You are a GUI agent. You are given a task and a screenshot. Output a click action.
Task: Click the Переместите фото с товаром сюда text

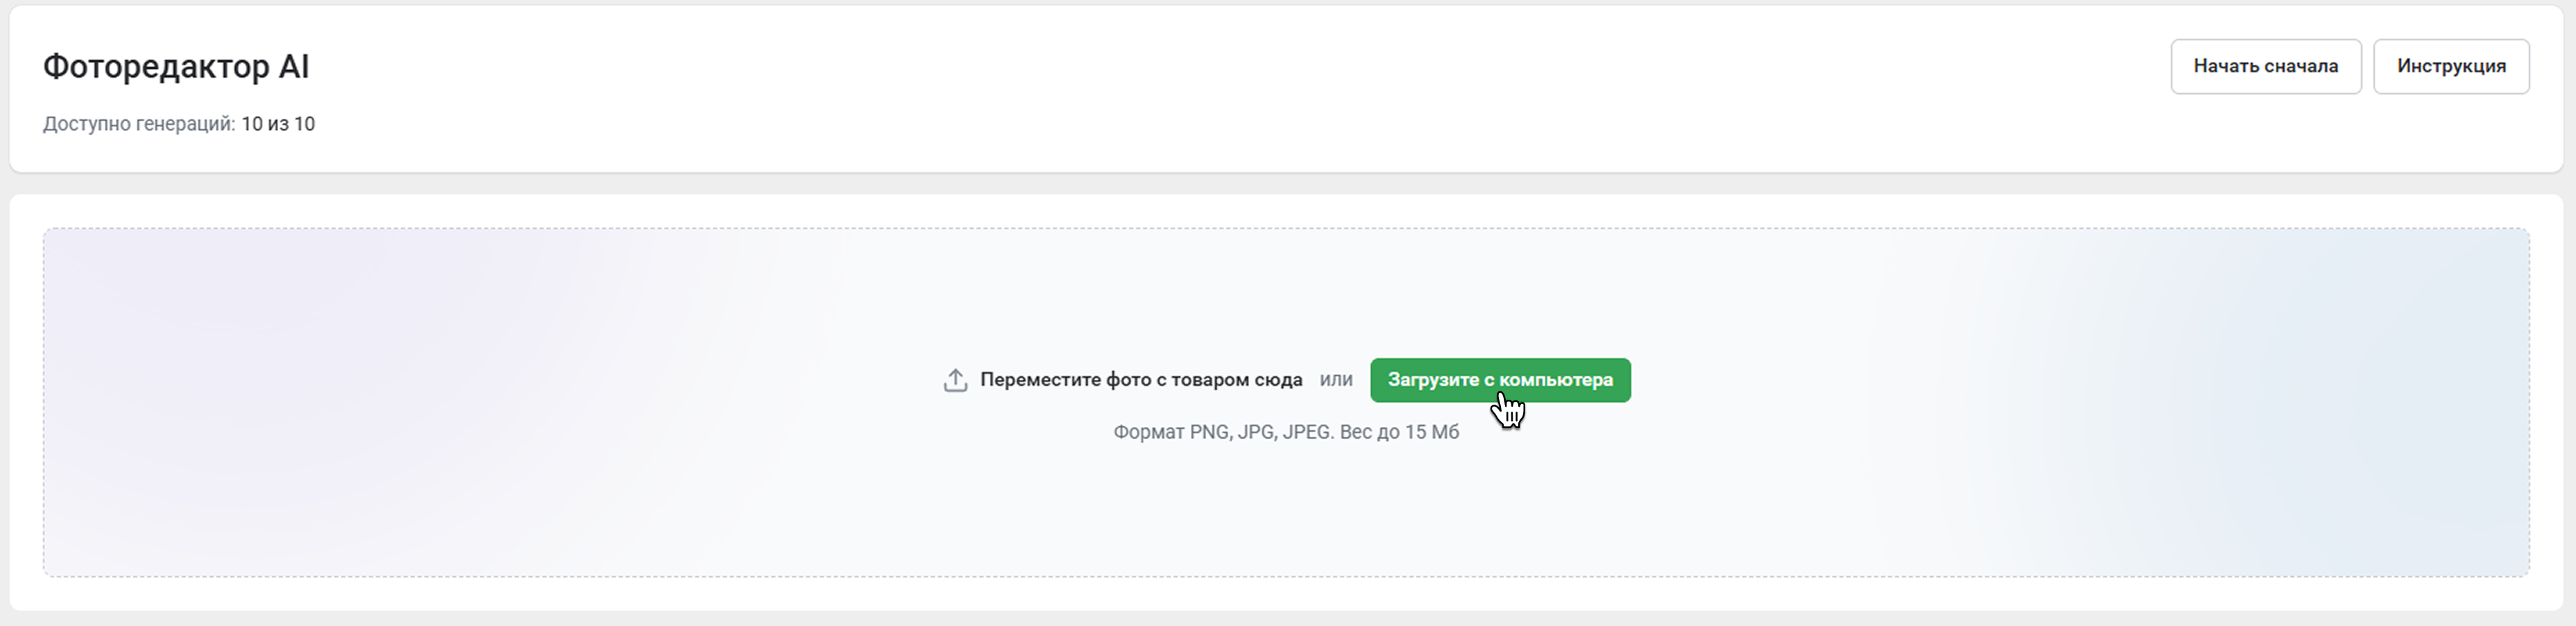pyautogui.click(x=1140, y=380)
